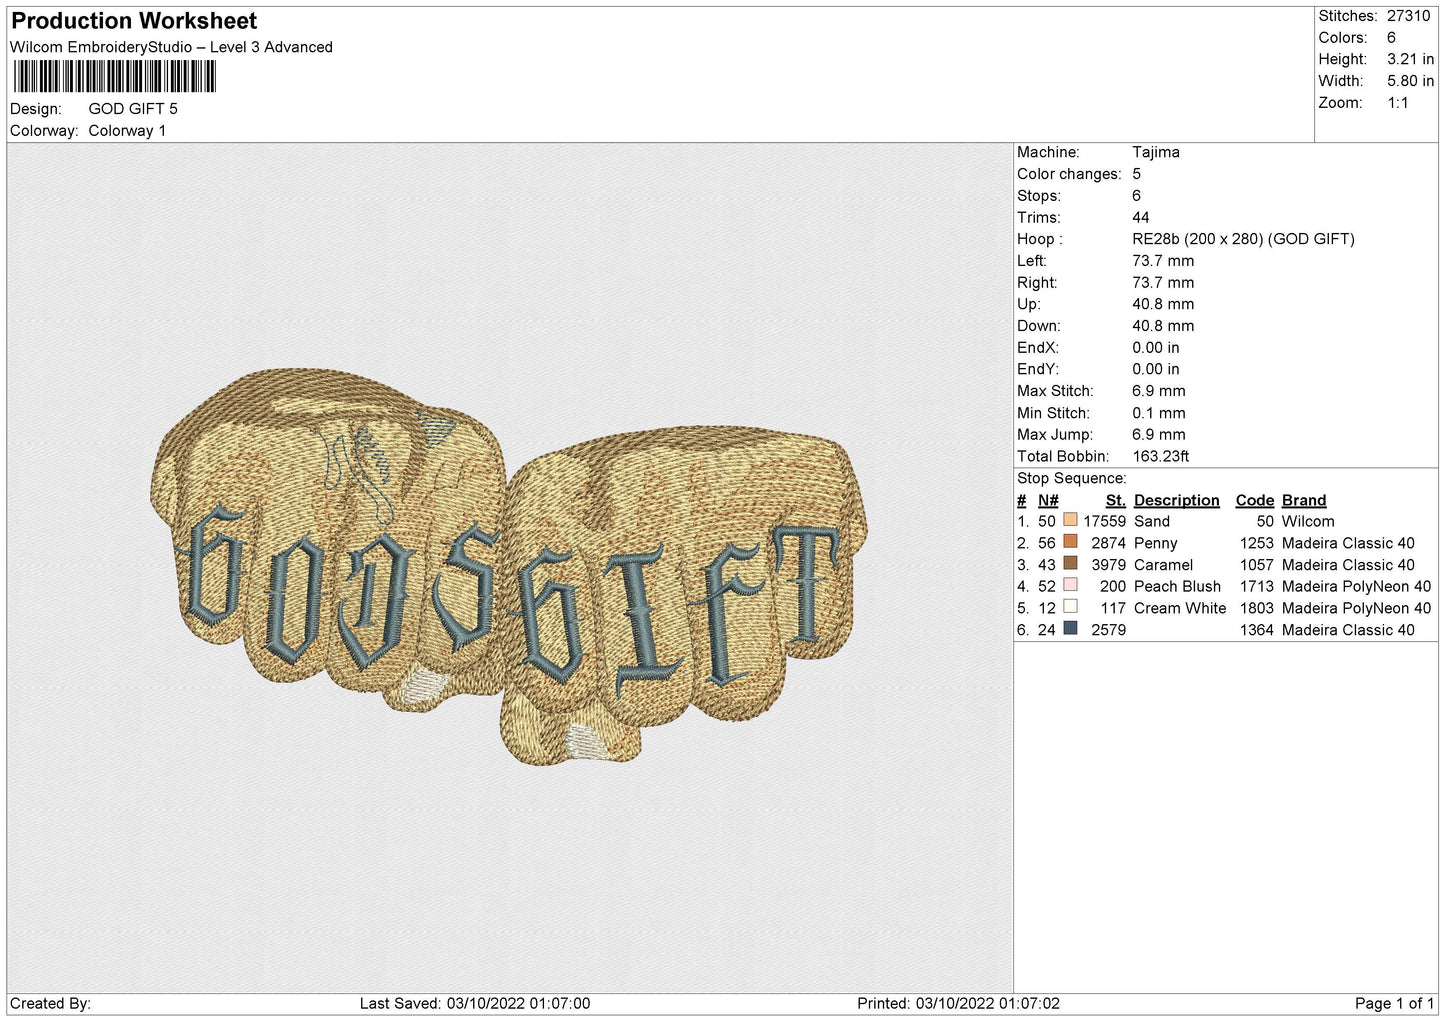The width and height of the screenshot is (1445, 1021).
Task: Click the stitch count 2579 in row 6
Action: click(x=1108, y=630)
